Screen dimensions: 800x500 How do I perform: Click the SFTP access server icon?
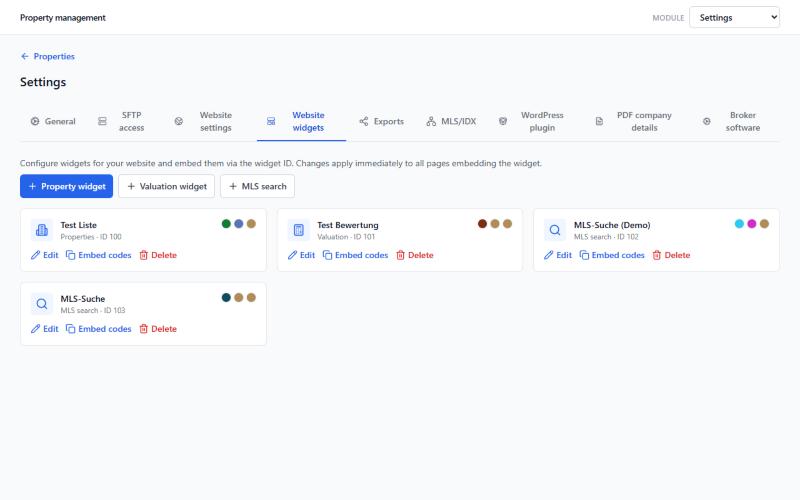pyautogui.click(x=103, y=121)
